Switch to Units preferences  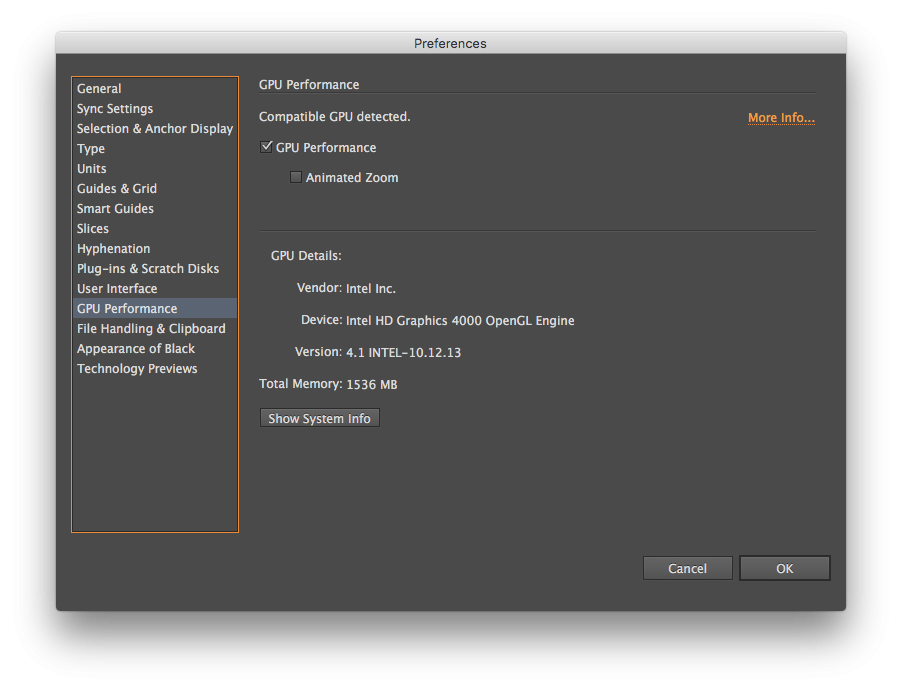(x=155, y=169)
